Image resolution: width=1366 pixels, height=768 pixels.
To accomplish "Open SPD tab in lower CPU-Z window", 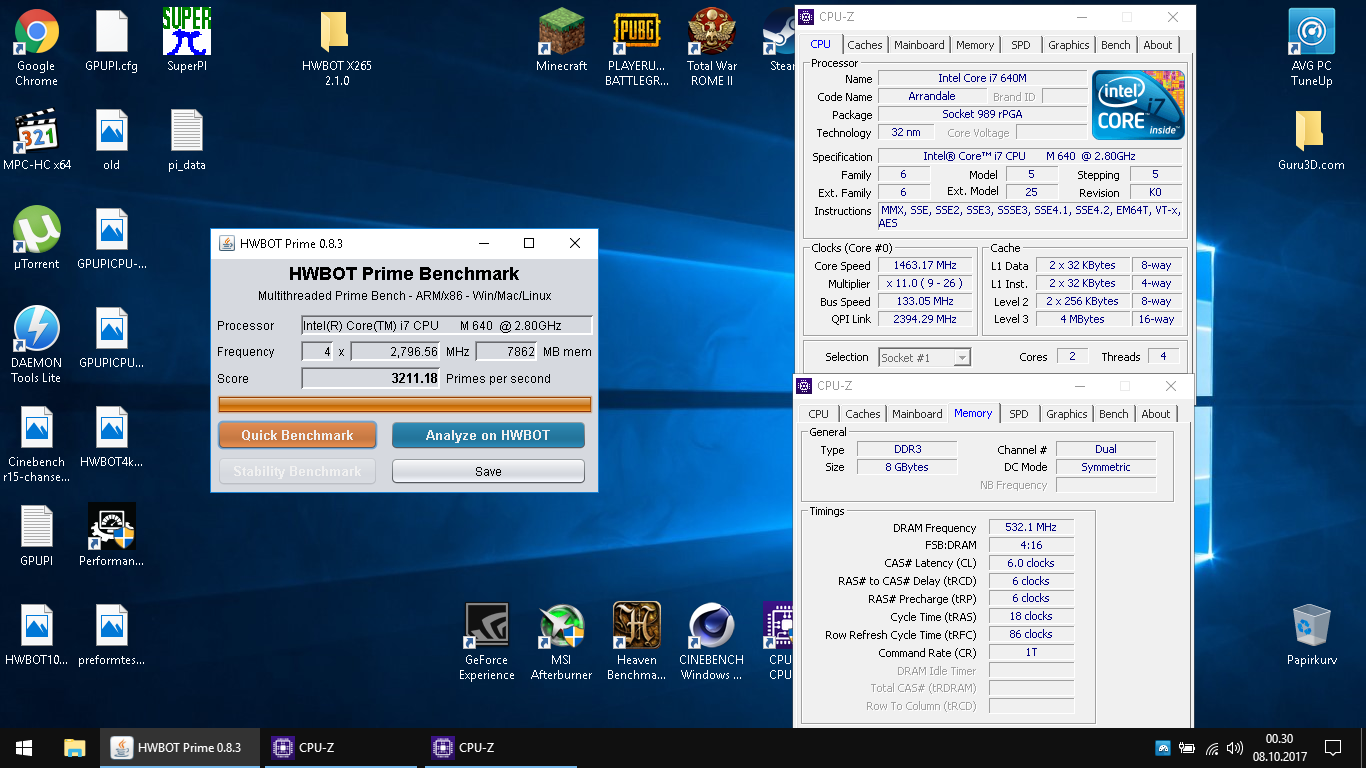I will 1019,414.
